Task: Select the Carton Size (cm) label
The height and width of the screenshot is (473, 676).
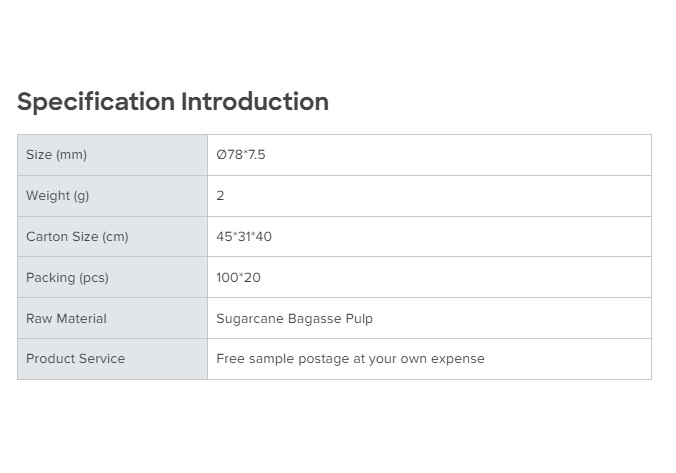Action: pyautogui.click(x=77, y=237)
